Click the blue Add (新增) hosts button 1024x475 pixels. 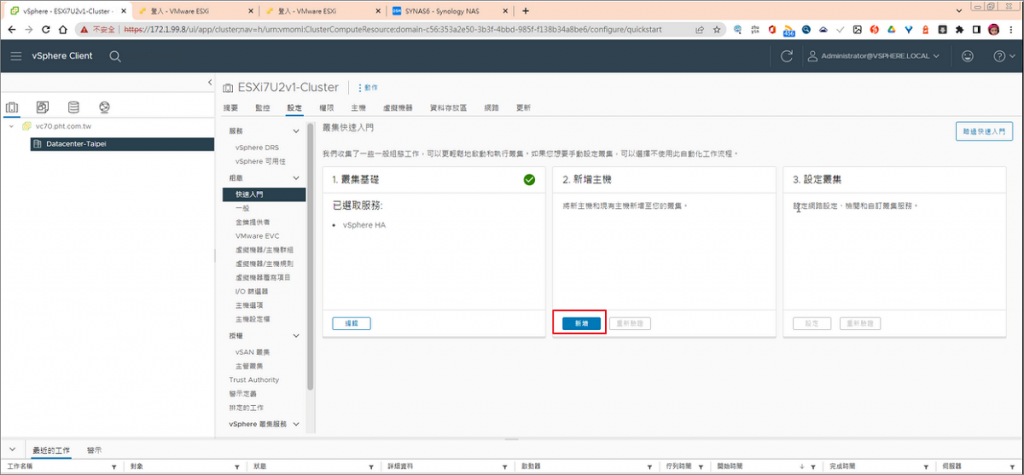tap(581, 323)
